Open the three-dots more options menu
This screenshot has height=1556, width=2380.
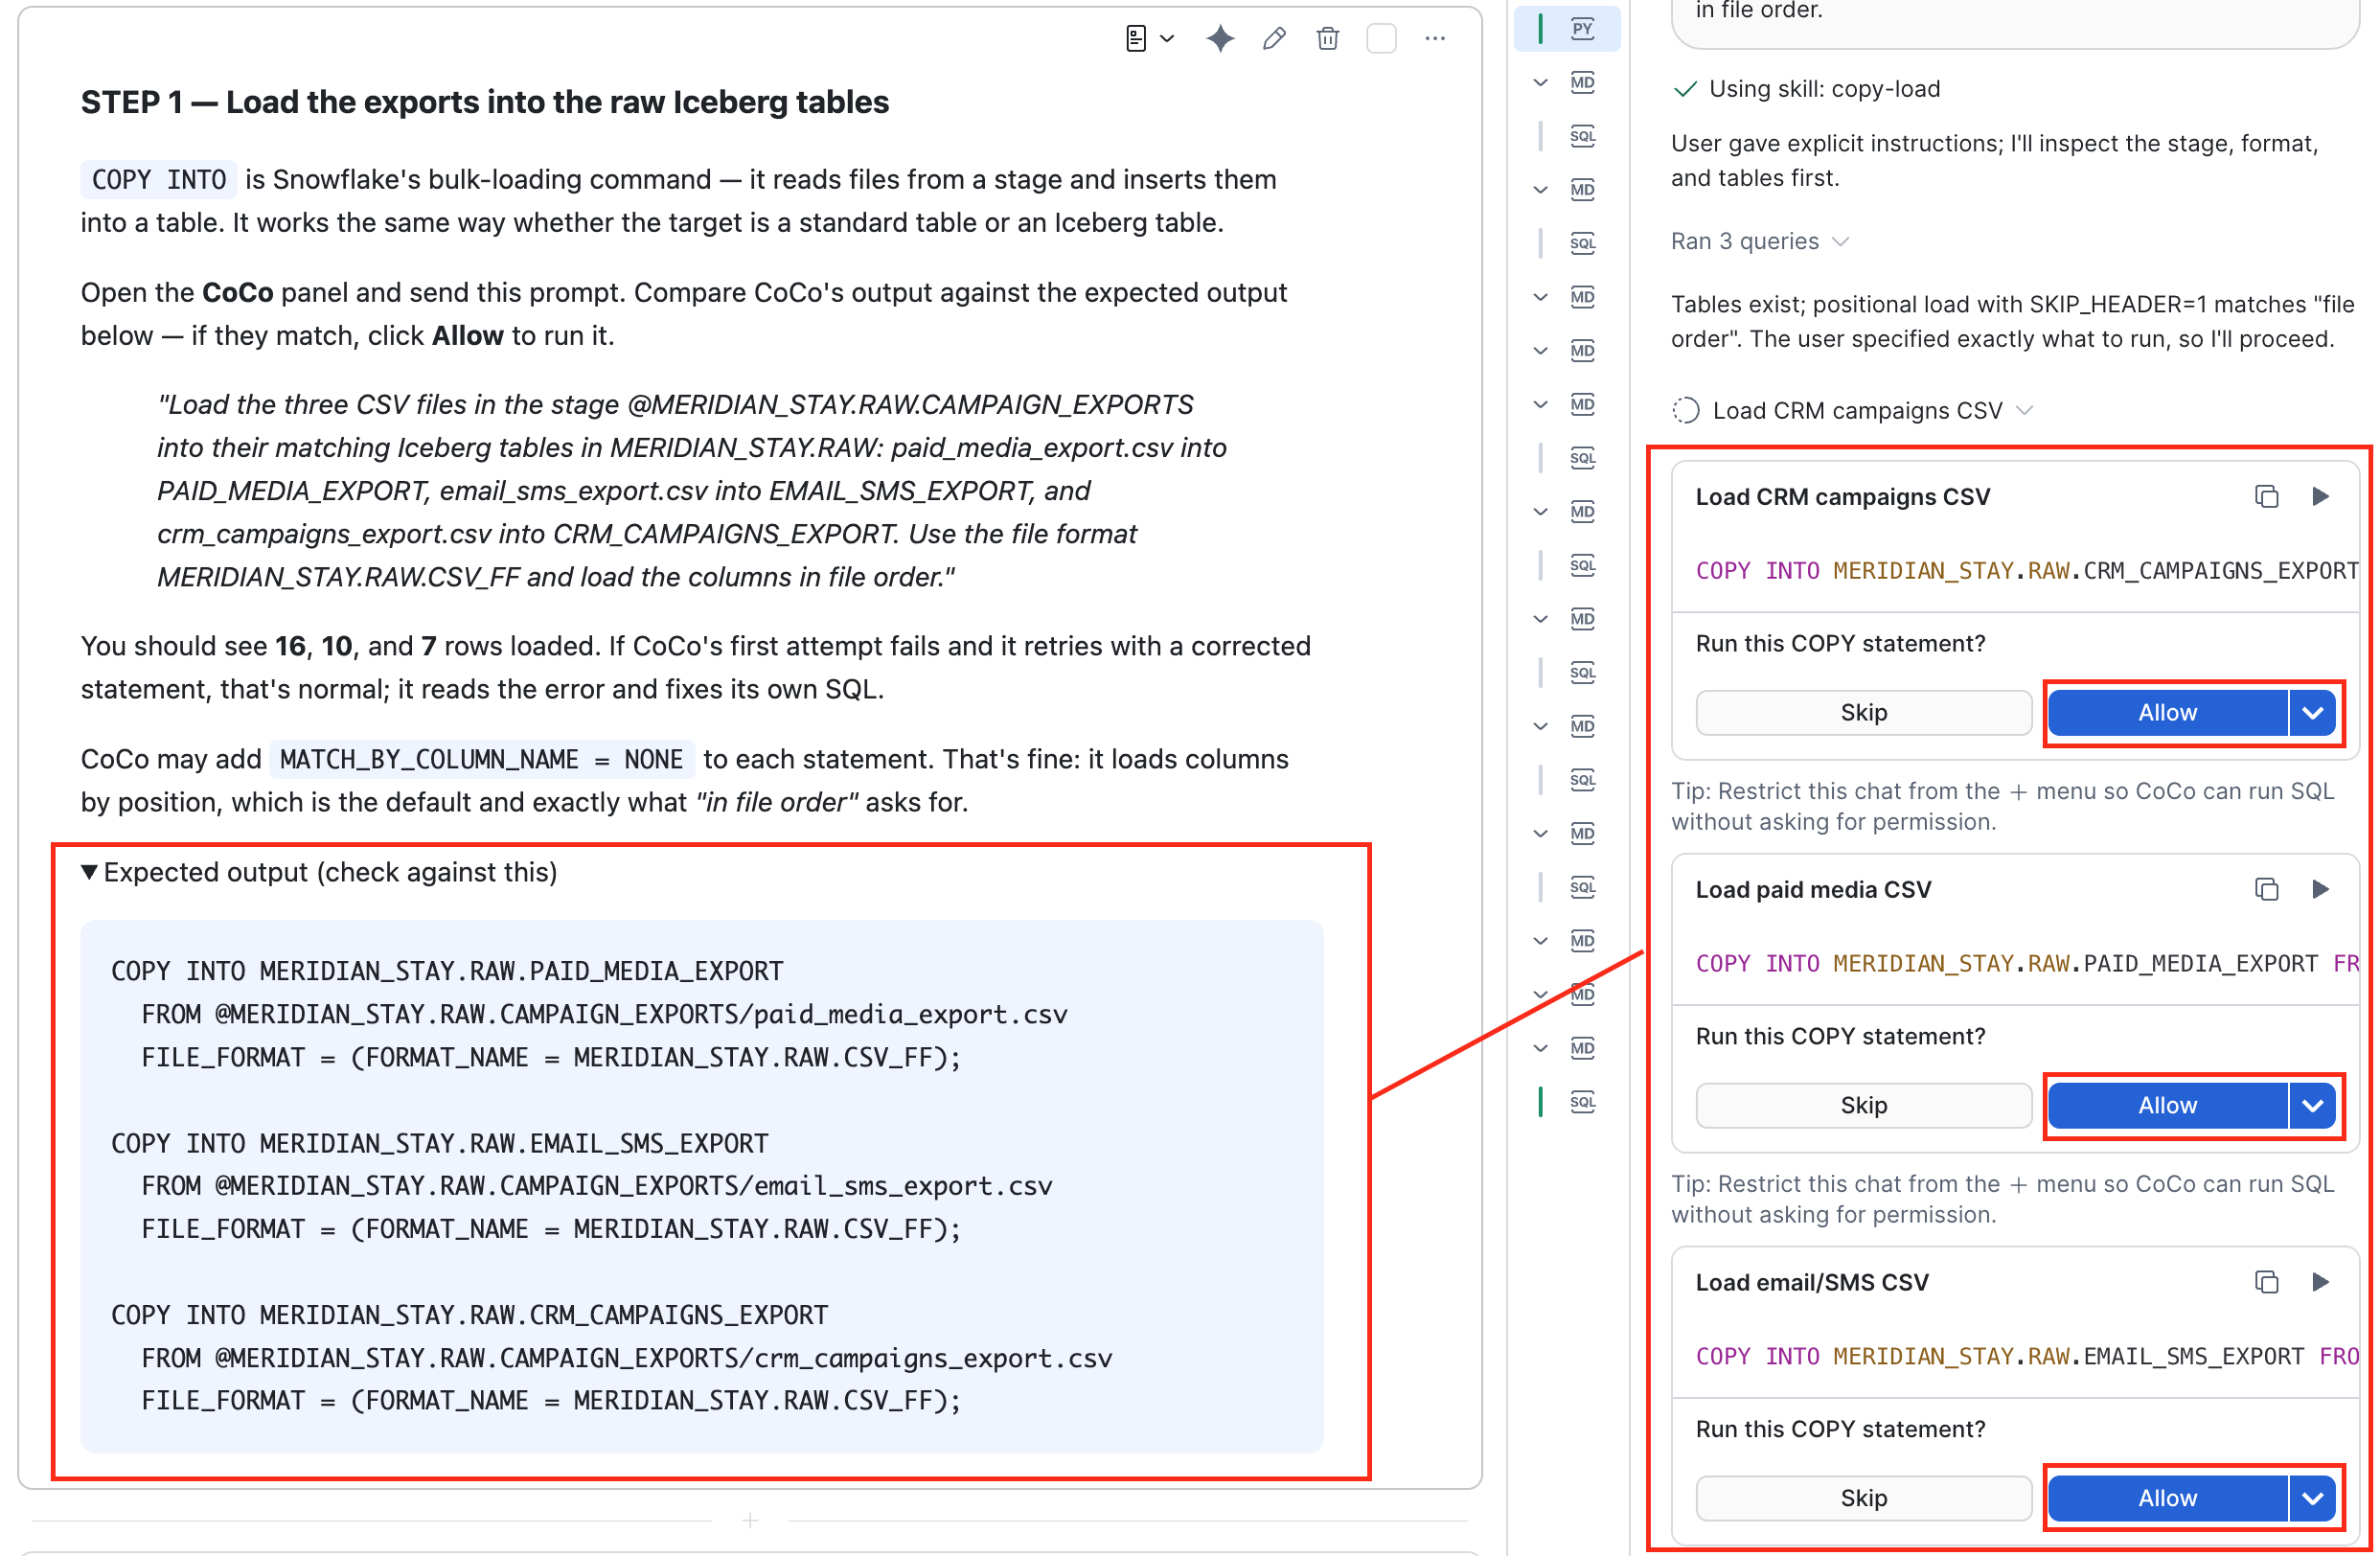pyautogui.click(x=1435, y=39)
